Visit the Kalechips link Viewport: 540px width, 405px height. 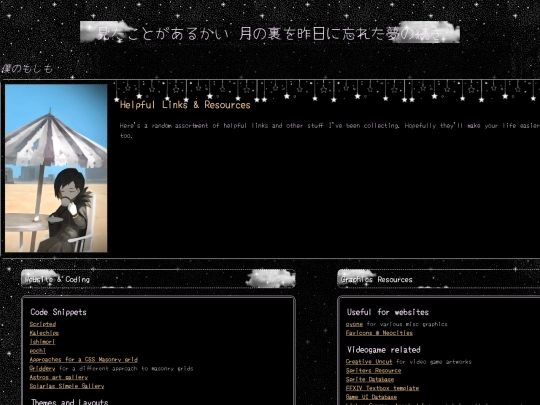point(44,333)
